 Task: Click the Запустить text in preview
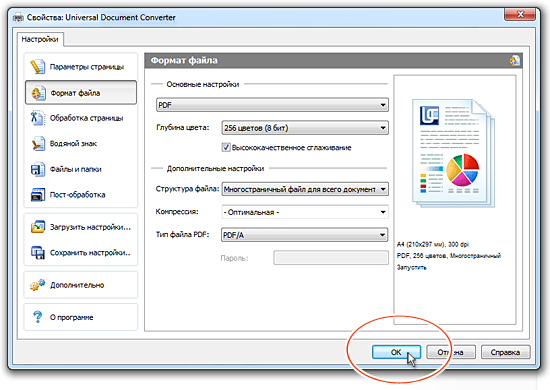pos(411,267)
